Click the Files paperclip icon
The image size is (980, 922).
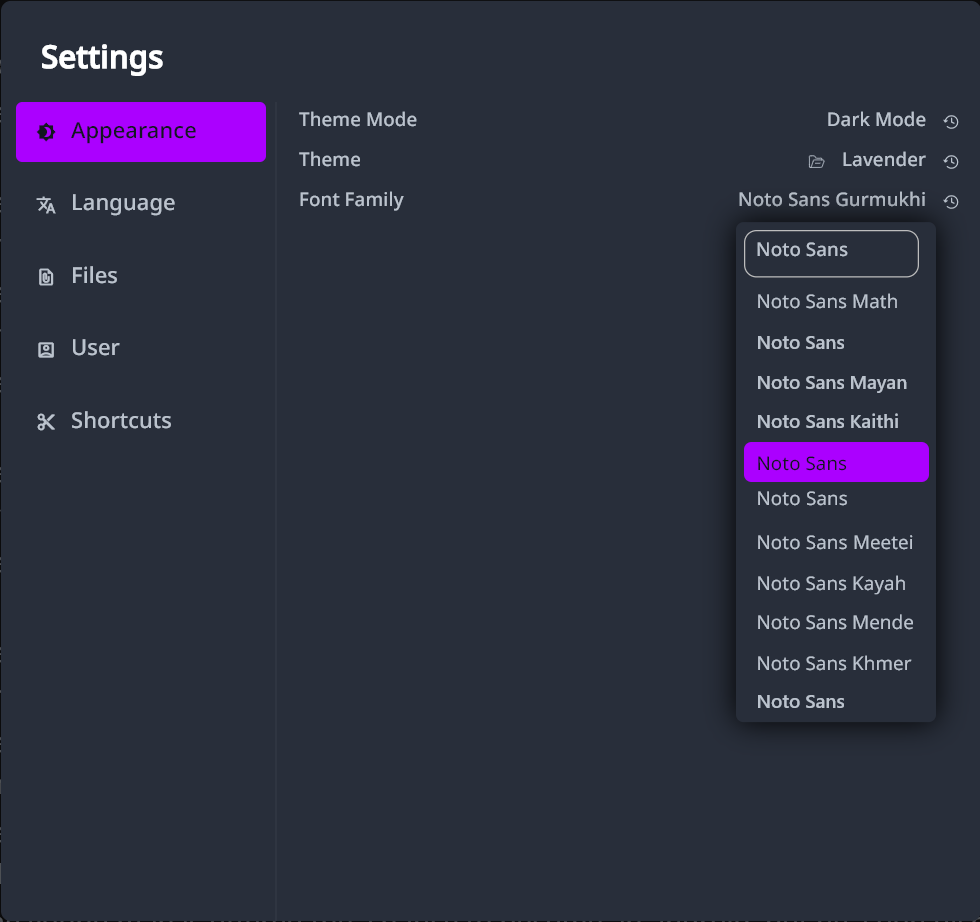(46, 276)
